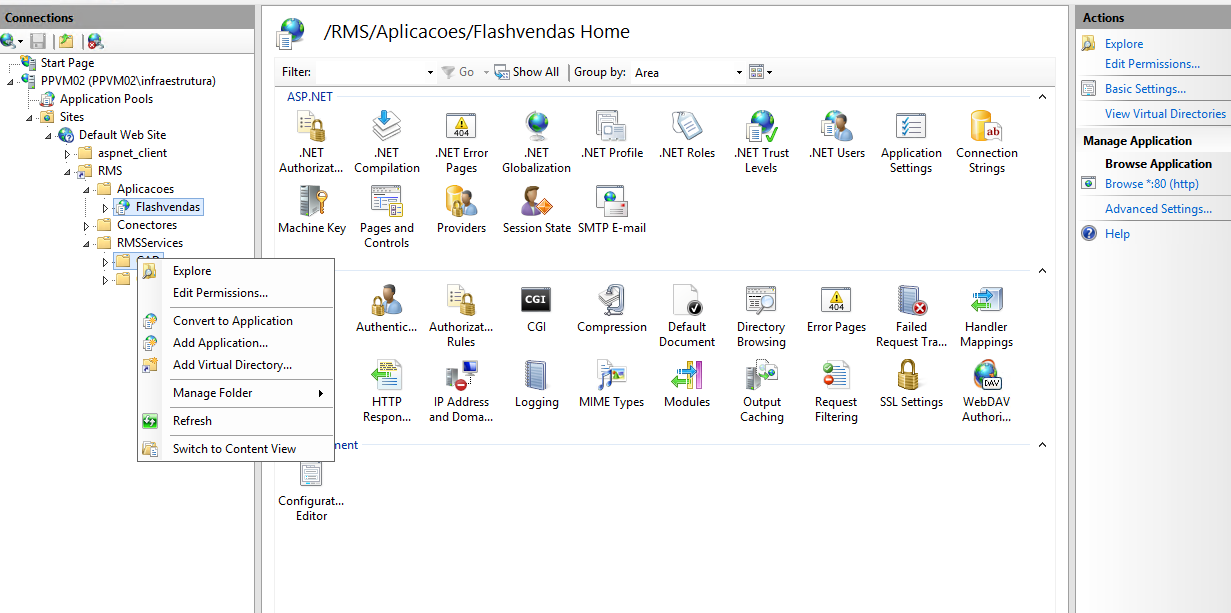
Task: Select the RMSServices folder node
Action: [150, 243]
